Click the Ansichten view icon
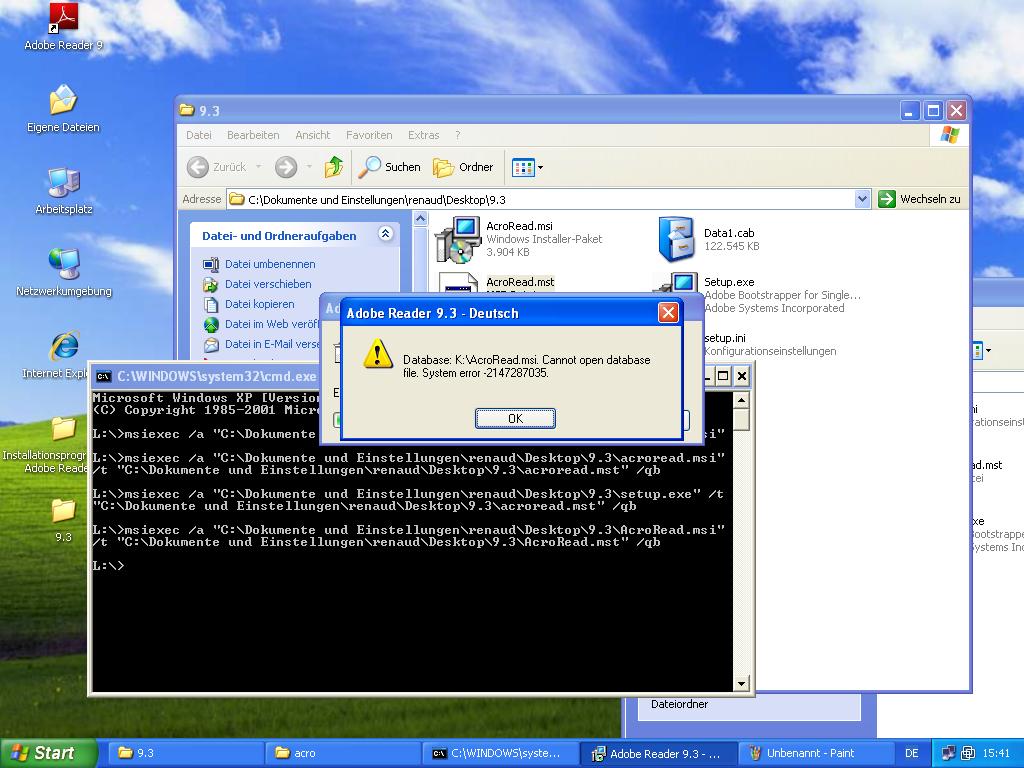 tap(523, 167)
